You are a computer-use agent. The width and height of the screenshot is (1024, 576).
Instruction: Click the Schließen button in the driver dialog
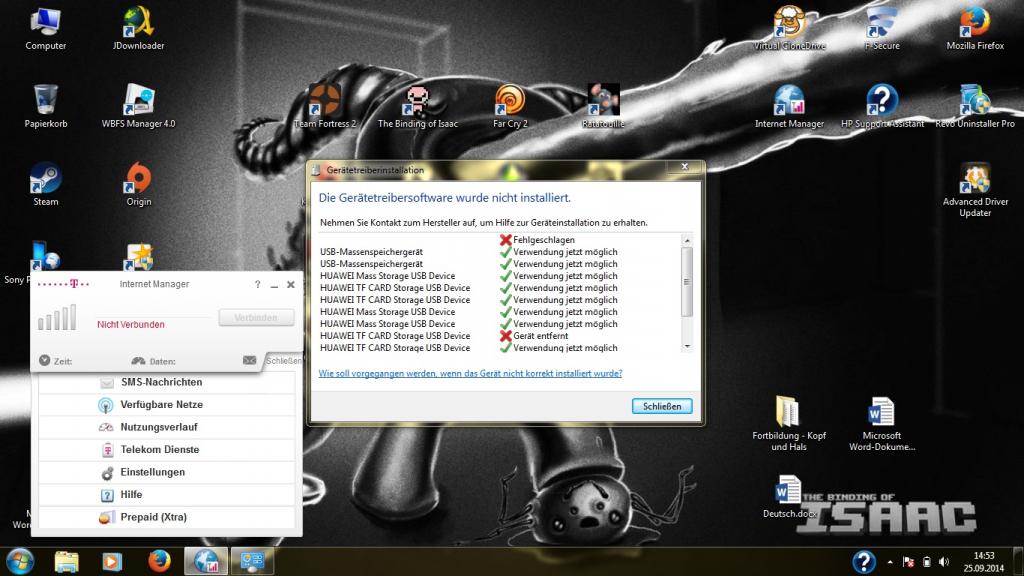click(x=662, y=406)
